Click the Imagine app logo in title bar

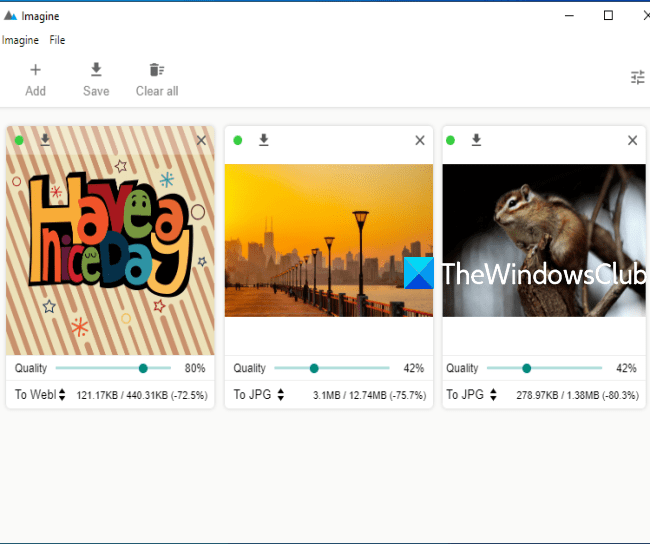click(10, 16)
